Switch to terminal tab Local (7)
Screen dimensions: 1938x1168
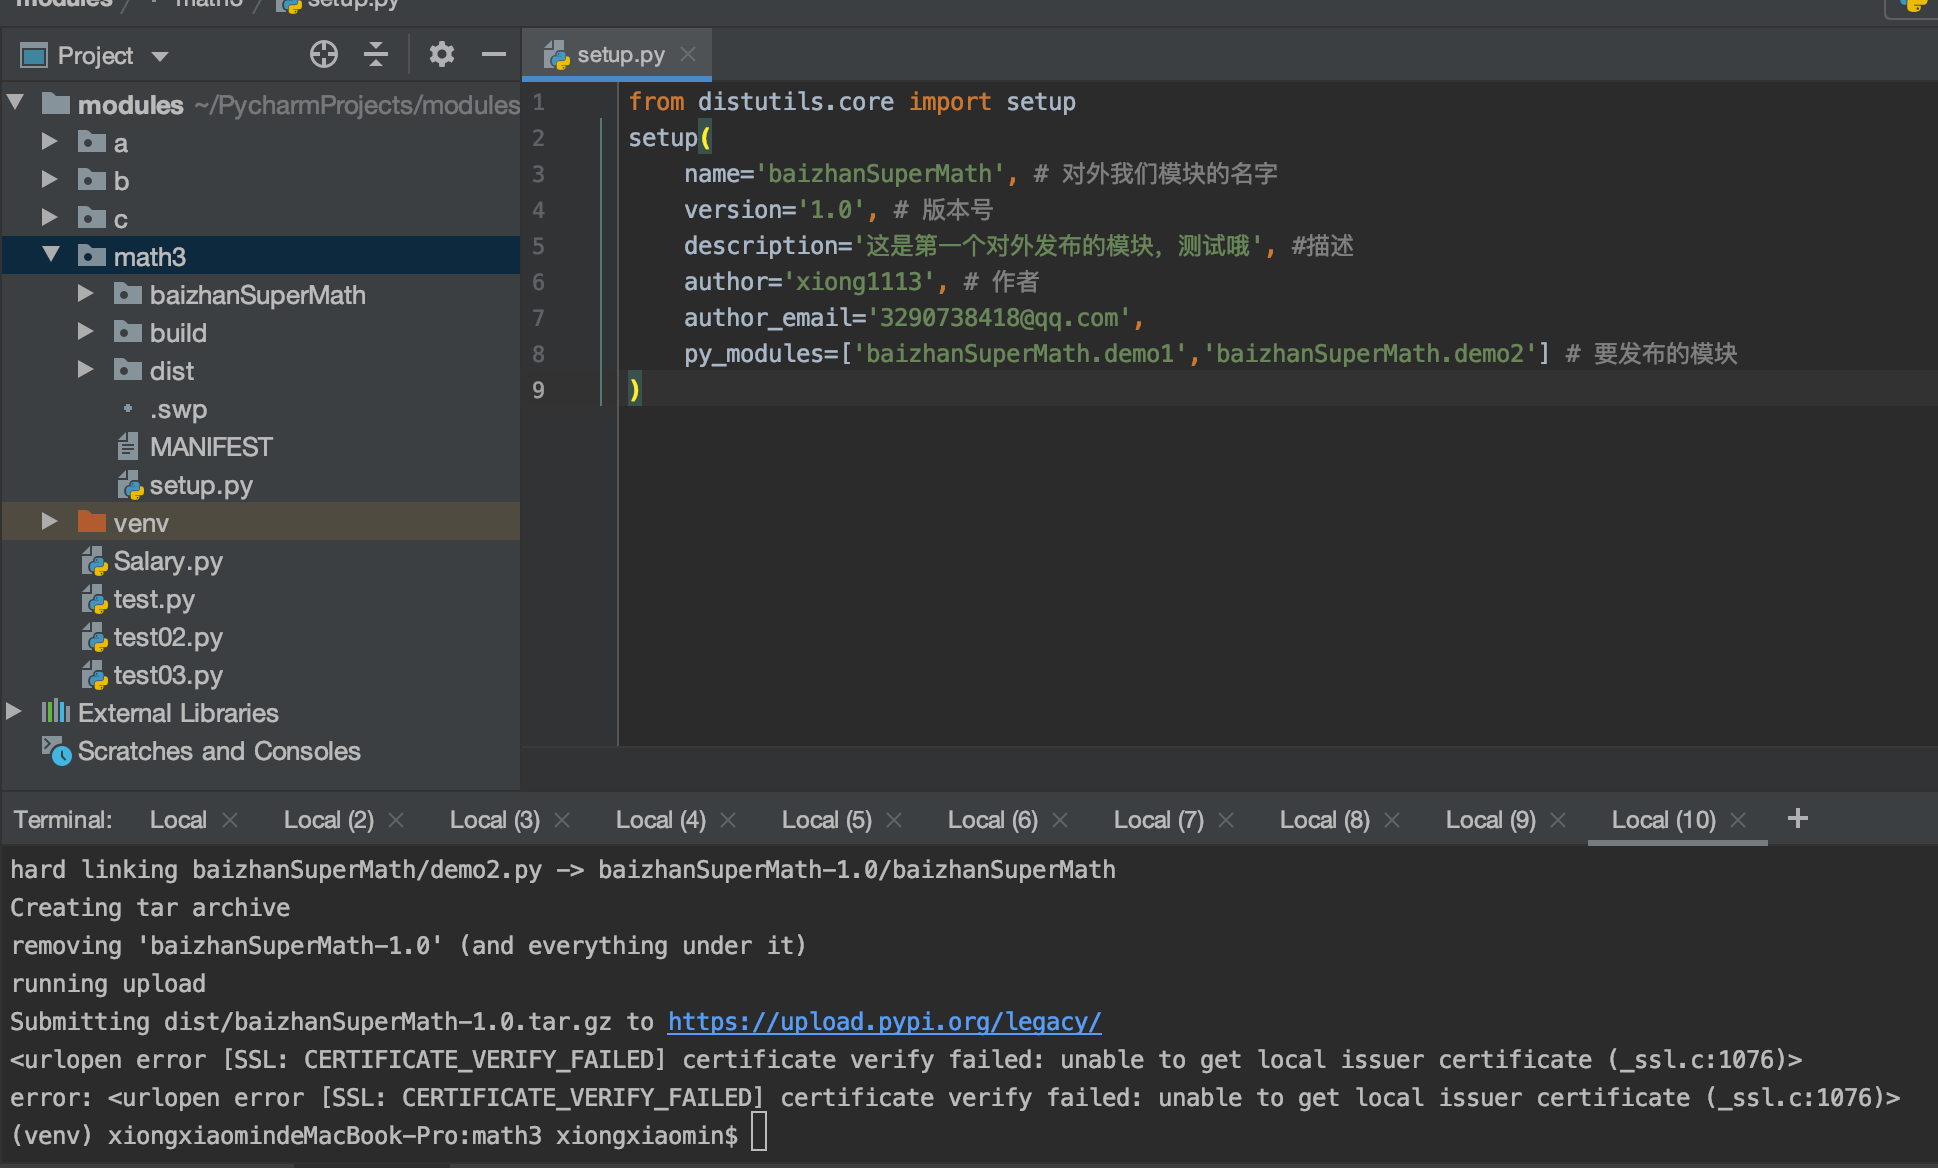tap(1158, 820)
